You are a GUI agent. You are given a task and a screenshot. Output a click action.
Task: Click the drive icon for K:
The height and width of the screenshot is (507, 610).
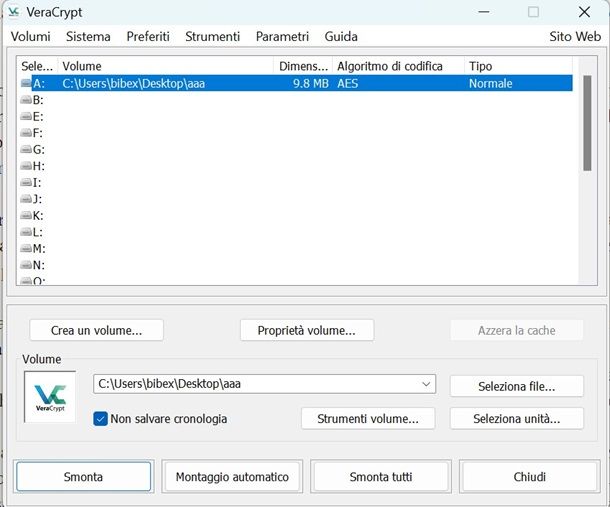point(26,216)
